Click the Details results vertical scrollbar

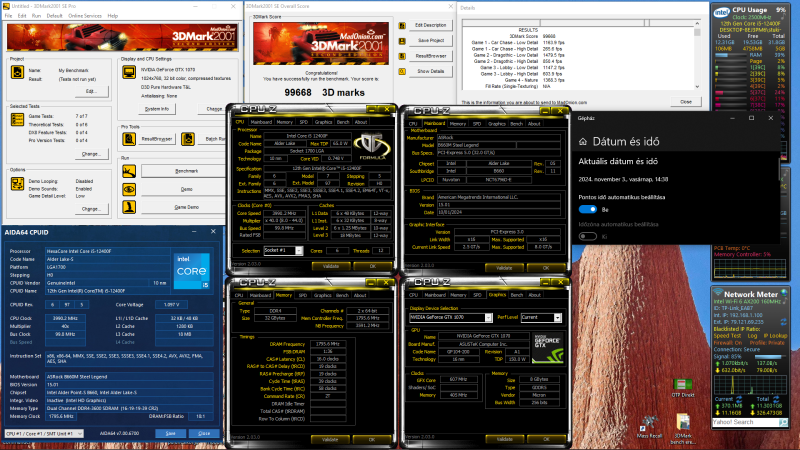coord(697,56)
